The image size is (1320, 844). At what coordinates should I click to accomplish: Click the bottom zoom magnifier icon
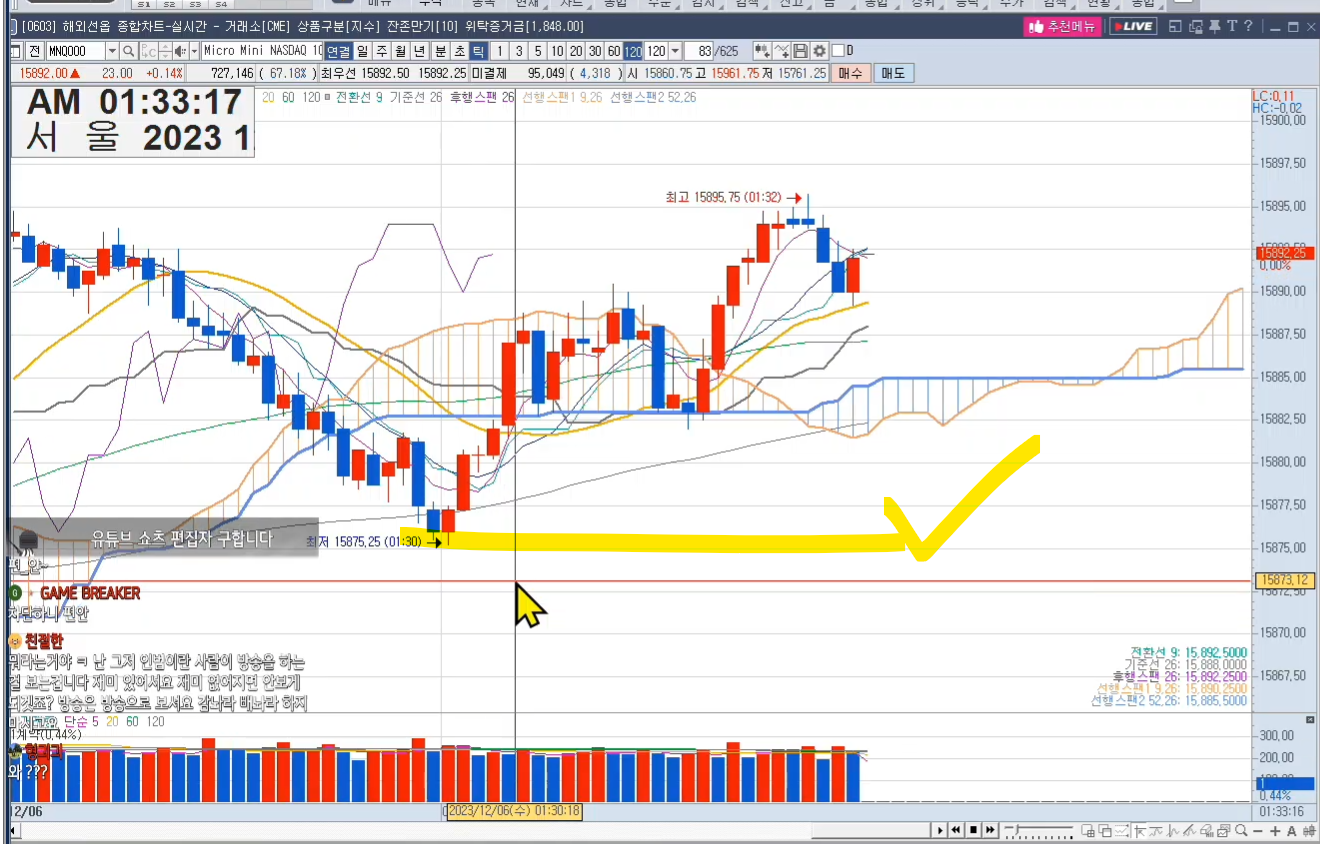pyautogui.click(x=1241, y=831)
